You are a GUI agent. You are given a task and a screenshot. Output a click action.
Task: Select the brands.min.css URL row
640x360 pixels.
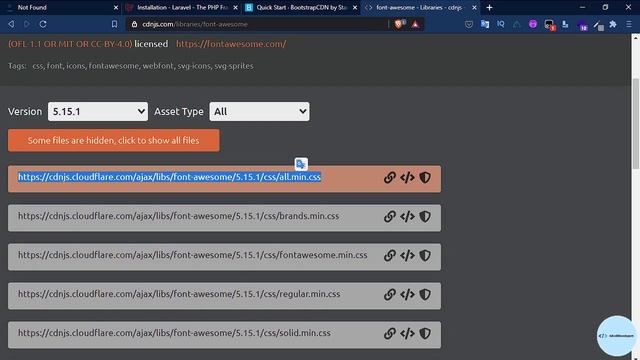point(224,218)
